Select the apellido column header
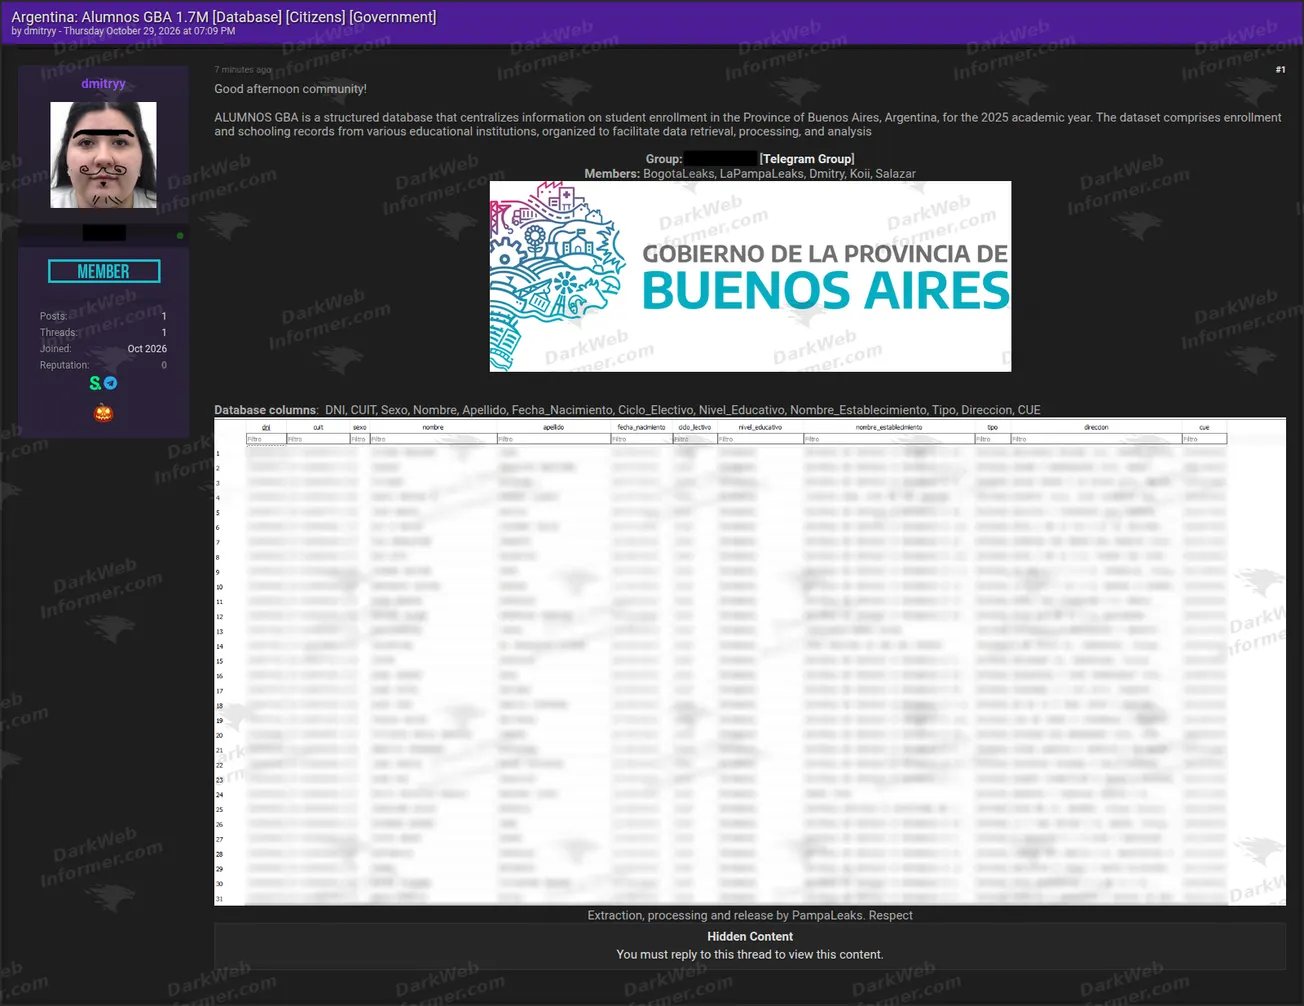Screen dimensions: 1304x1006 (554, 427)
